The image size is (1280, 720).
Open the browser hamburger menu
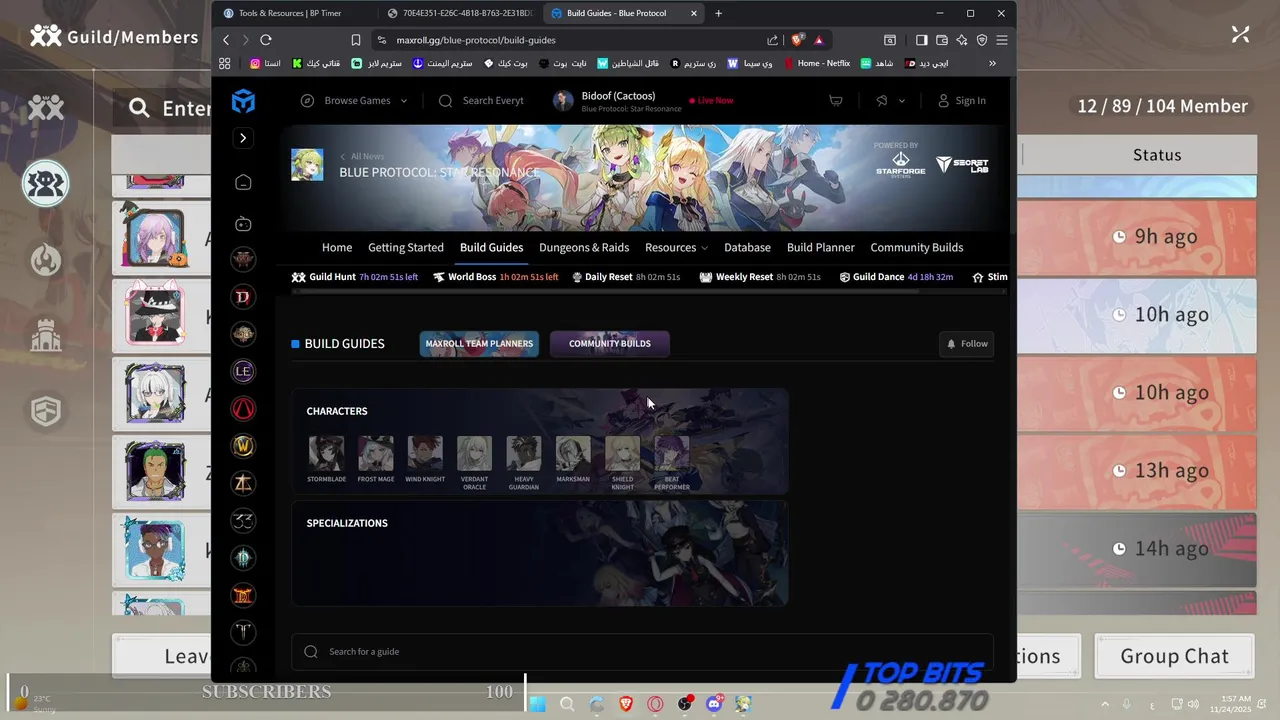1002,40
